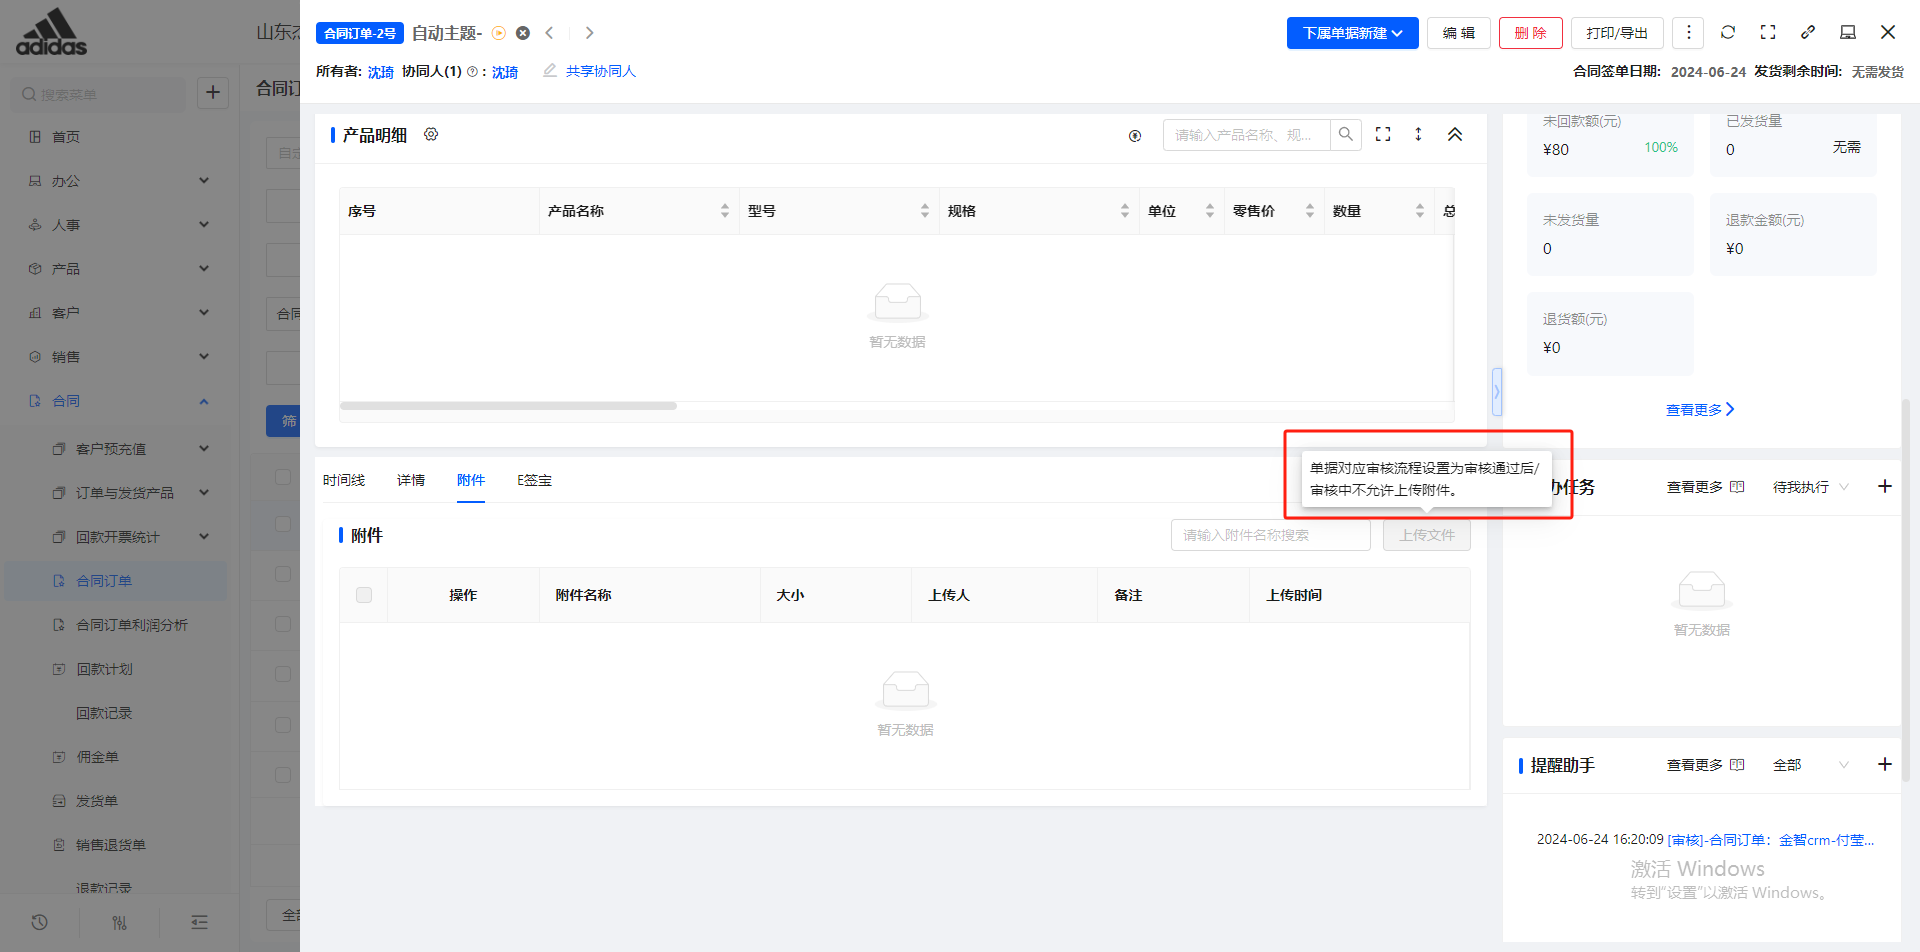Click the product search magnifier icon

(x=1346, y=134)
